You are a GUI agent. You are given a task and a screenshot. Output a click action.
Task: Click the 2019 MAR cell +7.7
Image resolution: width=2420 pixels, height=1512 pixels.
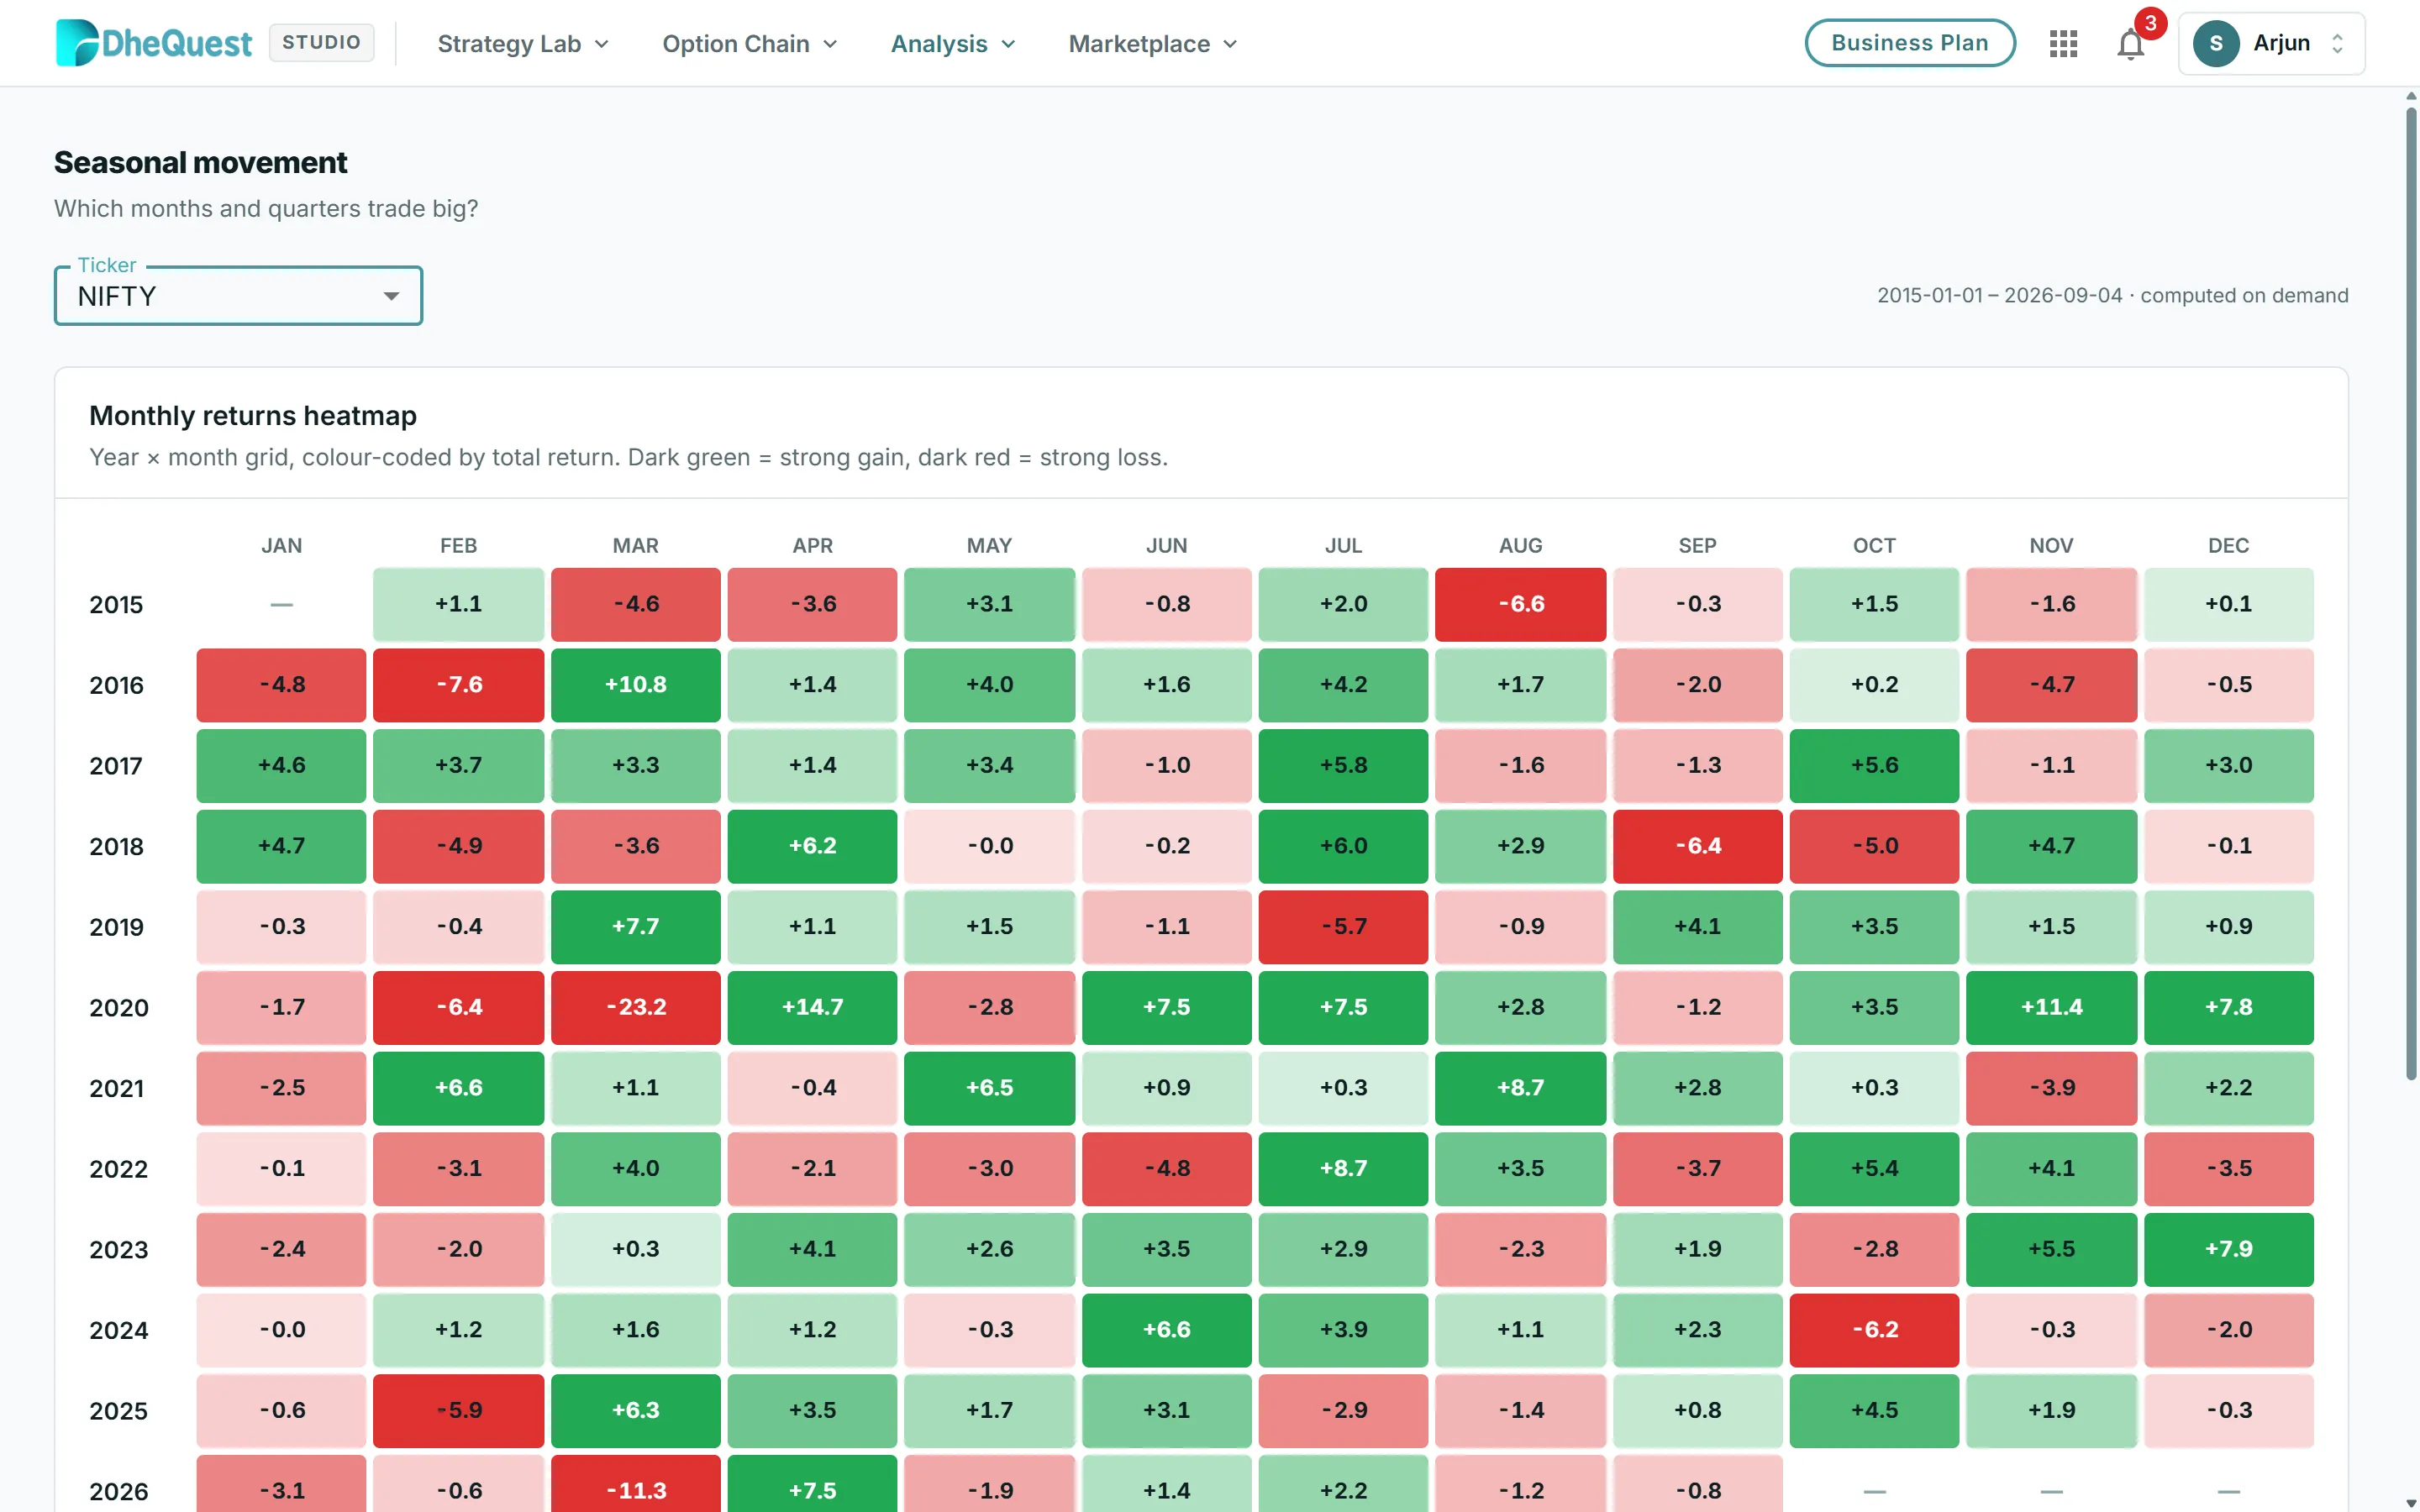pos(635,927)
